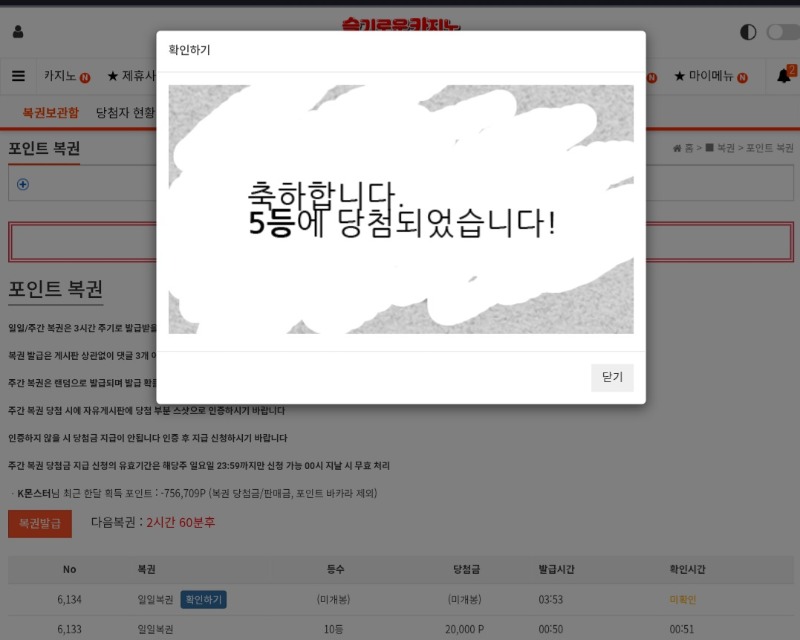This screenshot has height=640, width=800.
Task: Open the notification bell
Action: (784, 76)
